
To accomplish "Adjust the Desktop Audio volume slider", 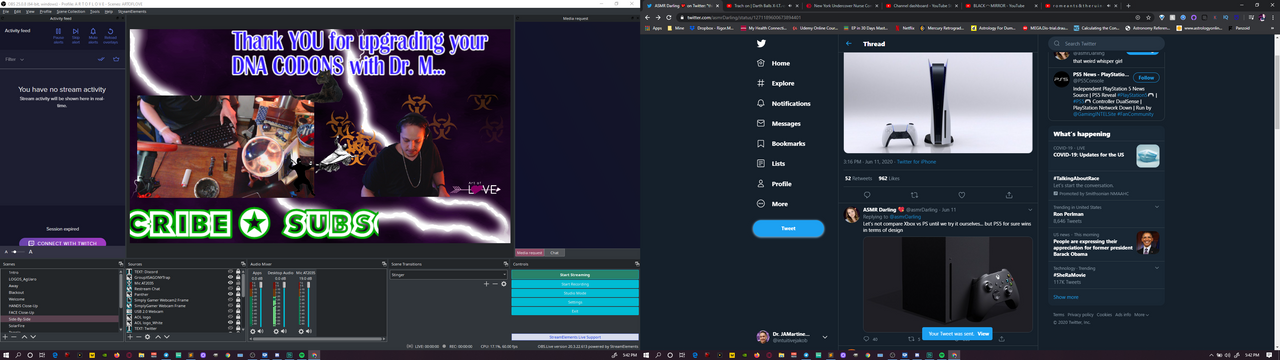I will pos(284,304).
